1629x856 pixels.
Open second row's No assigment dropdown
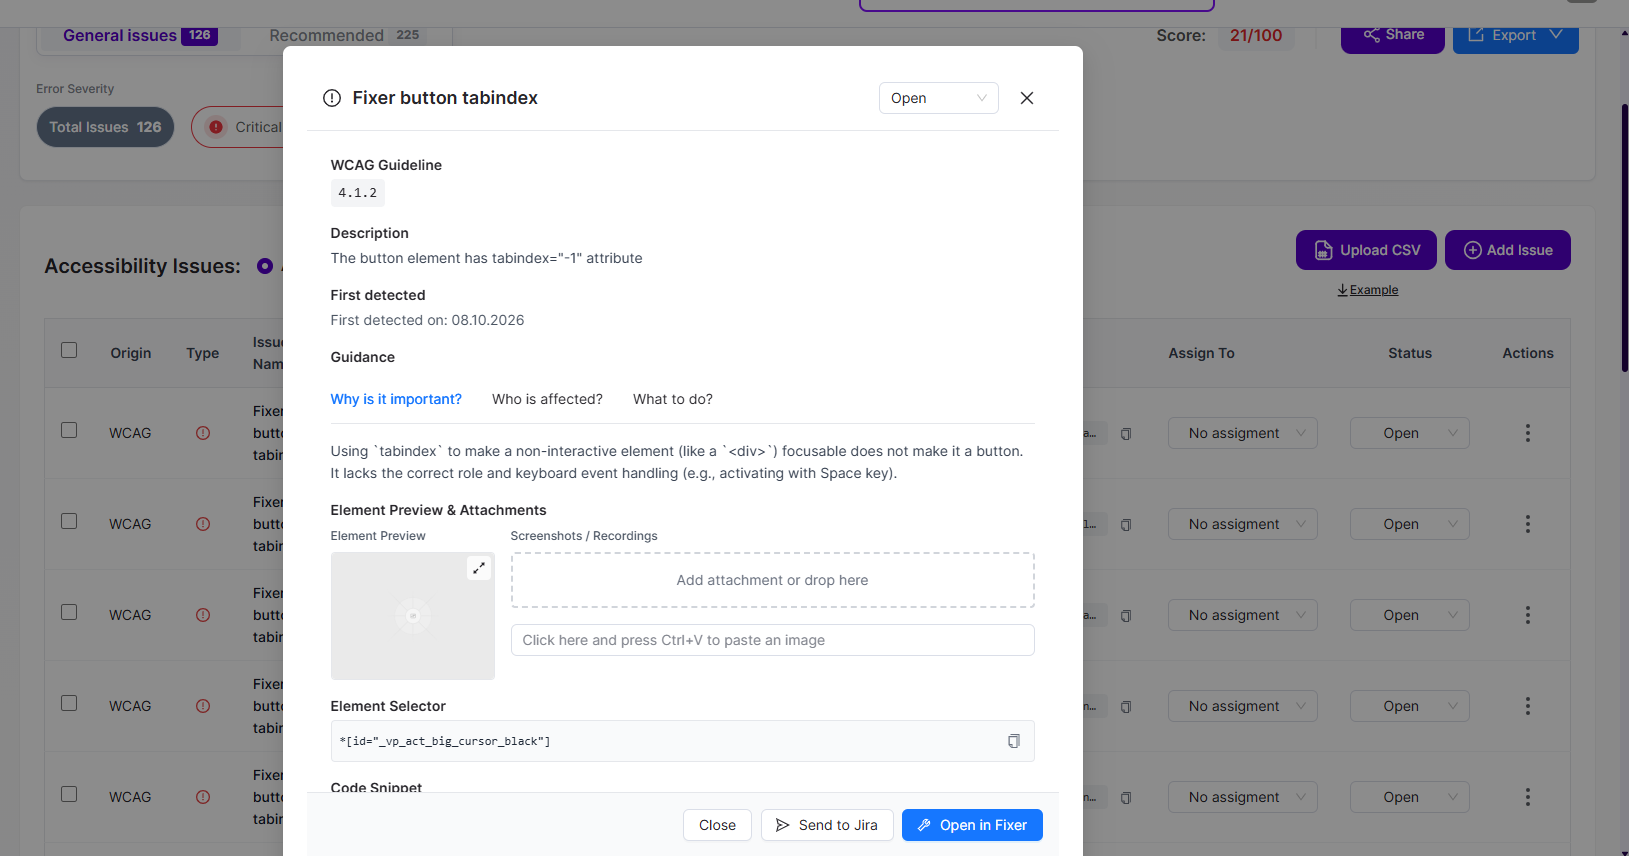[x=1242, y=524]
